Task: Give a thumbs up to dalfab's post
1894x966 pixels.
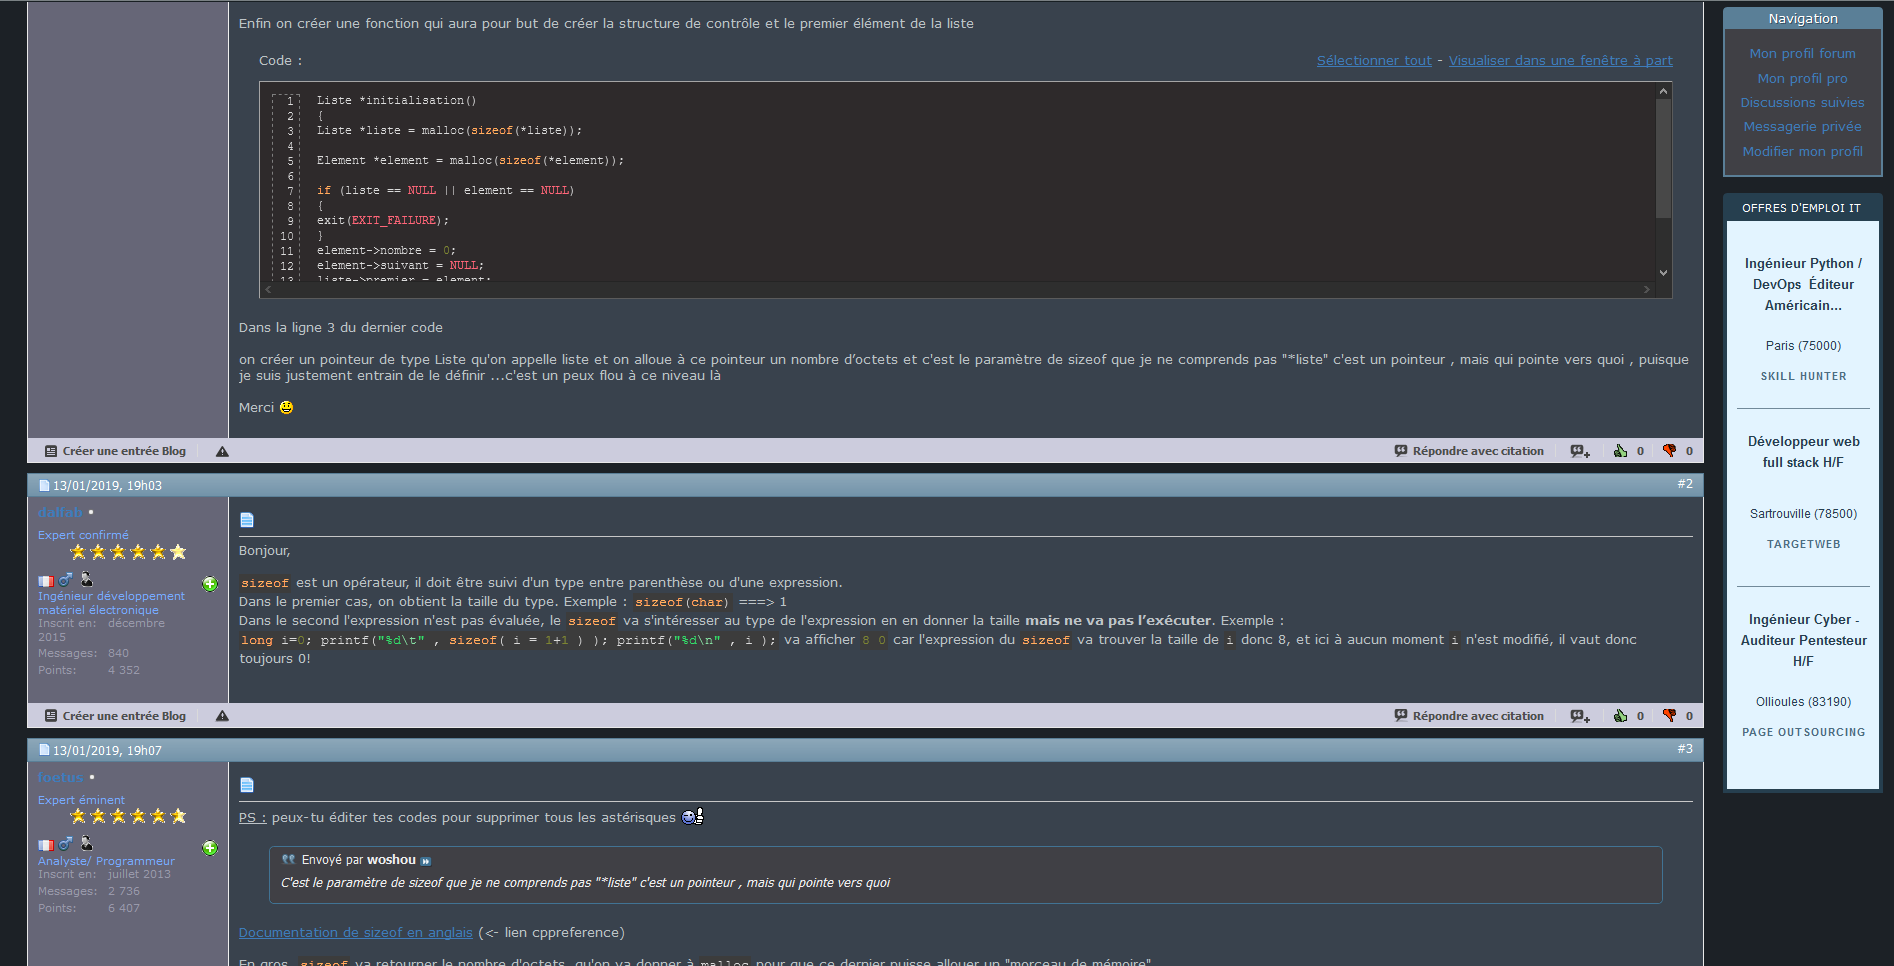Action: click(x=1620, y=716)
